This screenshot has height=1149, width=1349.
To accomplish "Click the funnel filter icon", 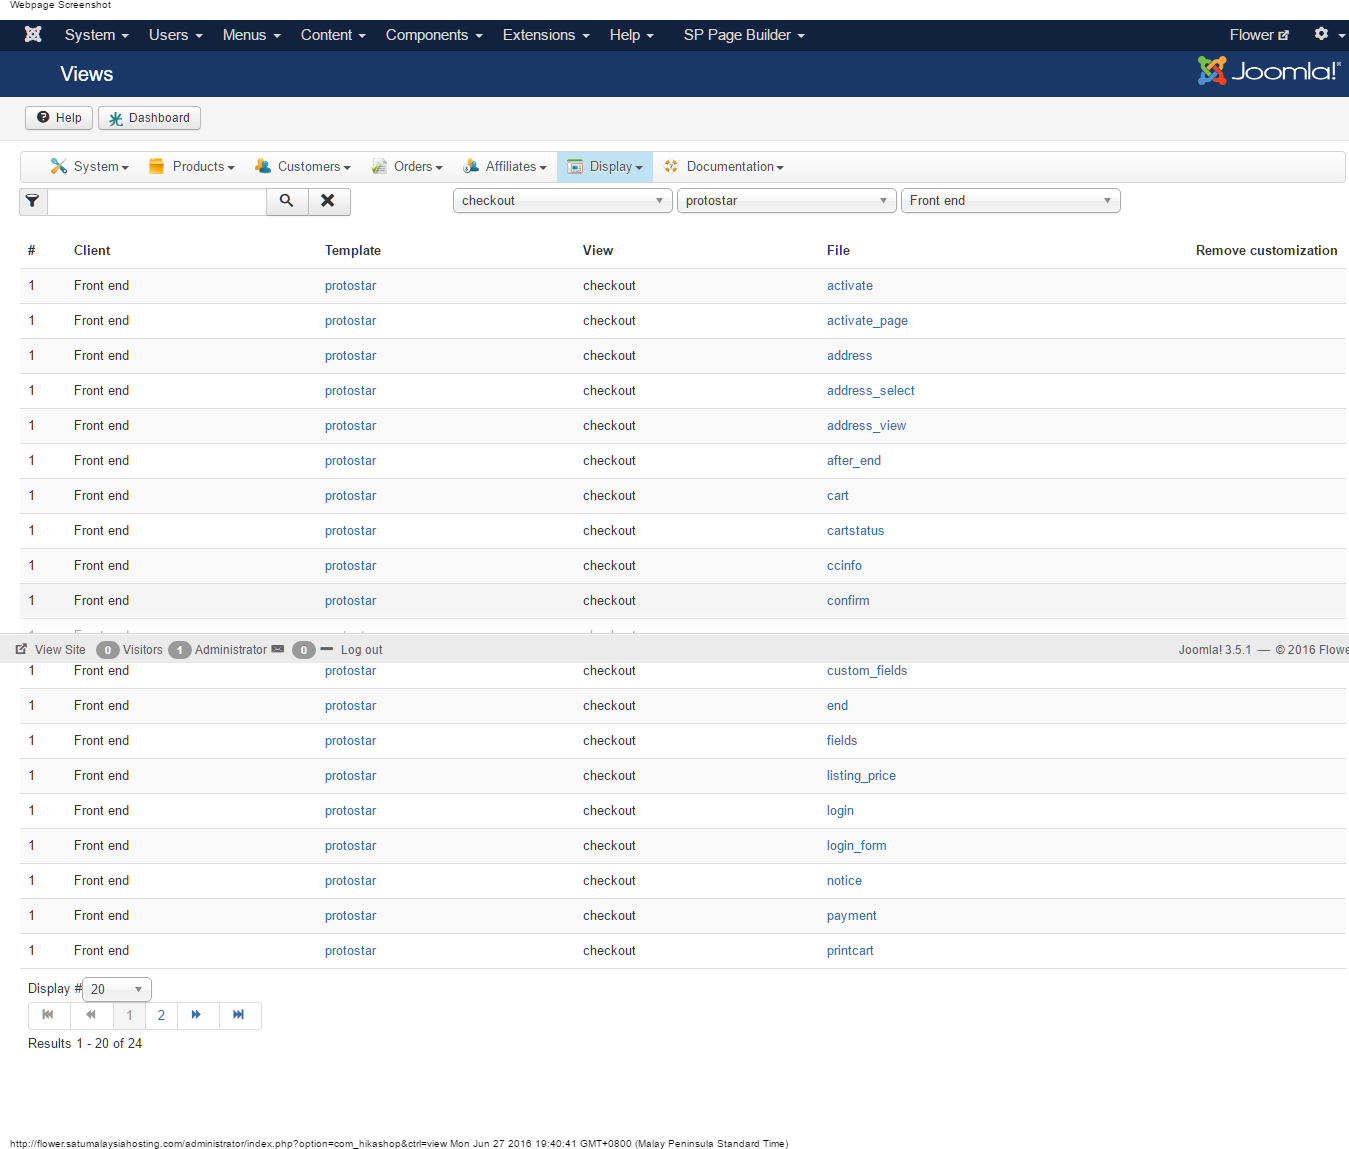I will point(33,201).
